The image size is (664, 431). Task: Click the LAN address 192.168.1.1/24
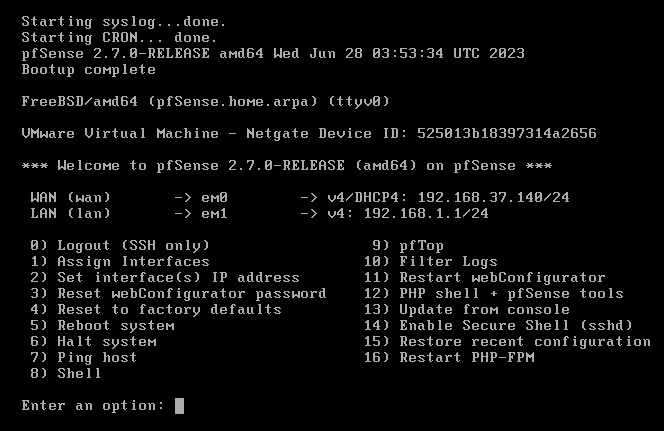(x=439, y=213)
